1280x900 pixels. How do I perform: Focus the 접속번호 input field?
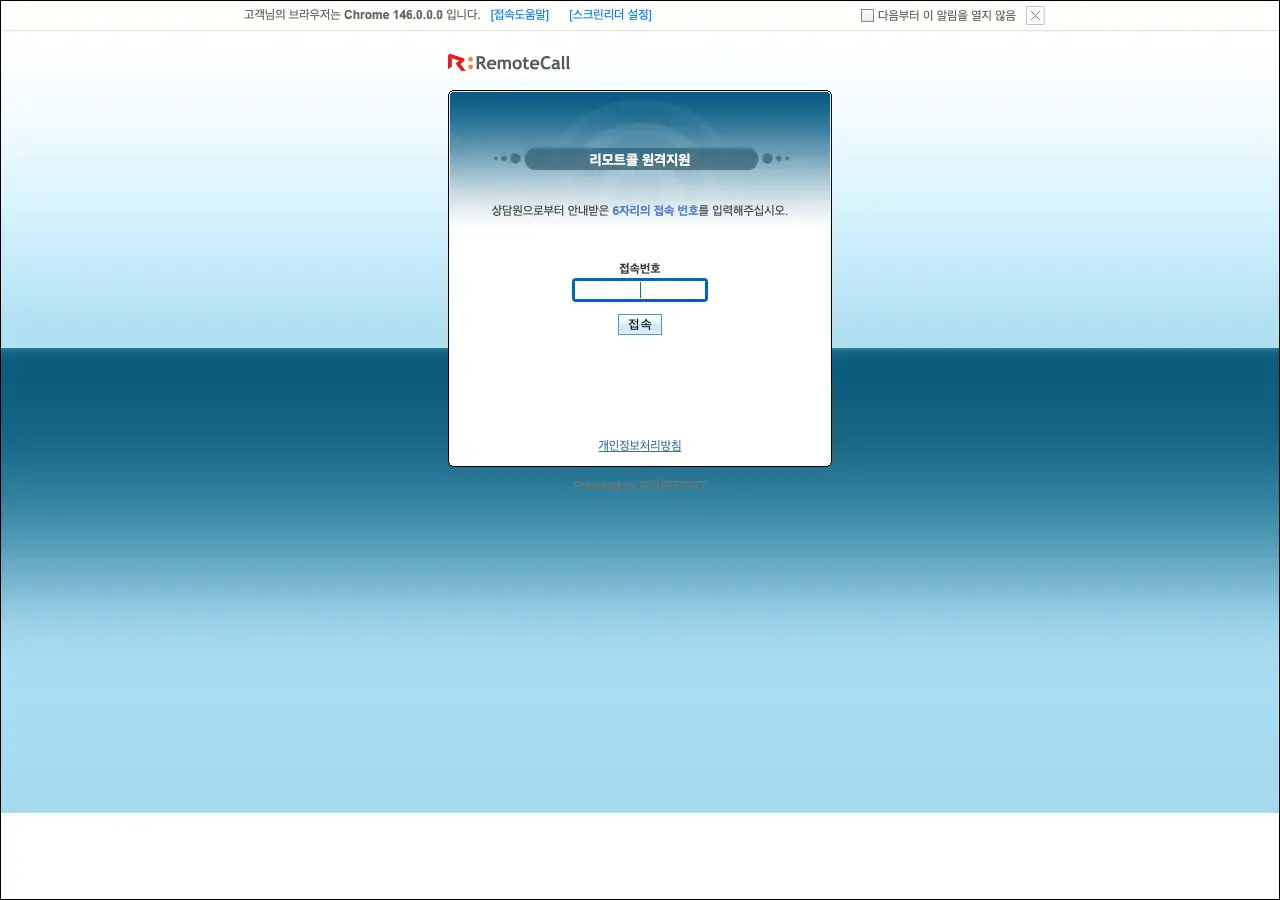640,290
